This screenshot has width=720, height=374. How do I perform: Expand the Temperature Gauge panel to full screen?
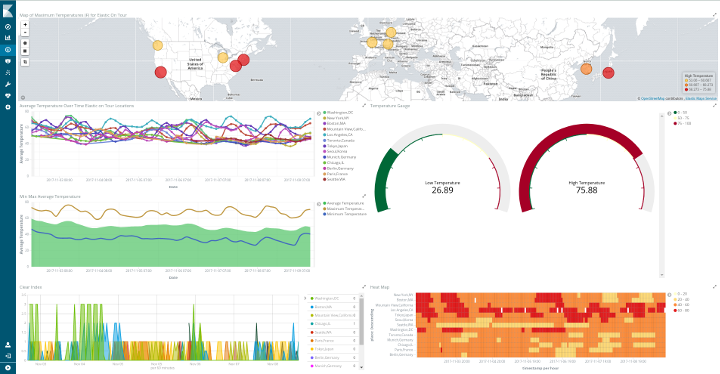(714, 106)
